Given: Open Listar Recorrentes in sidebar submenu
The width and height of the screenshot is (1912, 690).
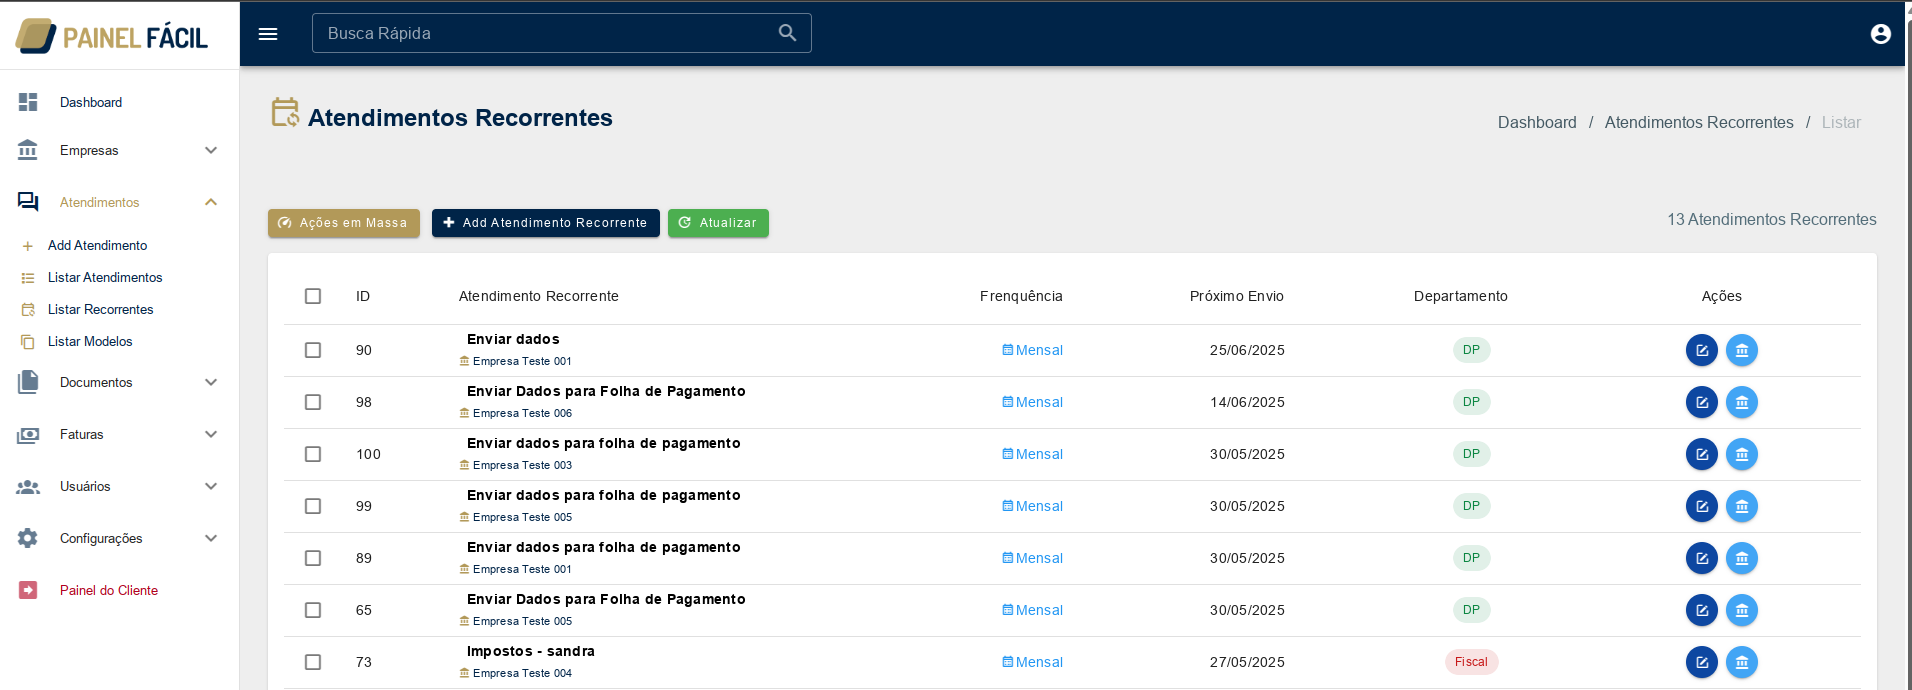Looking at the screenshot, I should [x=100, y=309].
